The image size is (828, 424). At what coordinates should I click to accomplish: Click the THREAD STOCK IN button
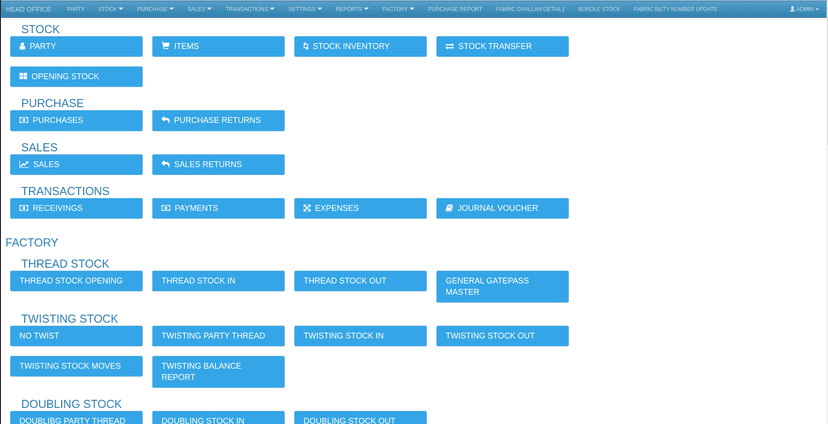click(x=218, y=281)
